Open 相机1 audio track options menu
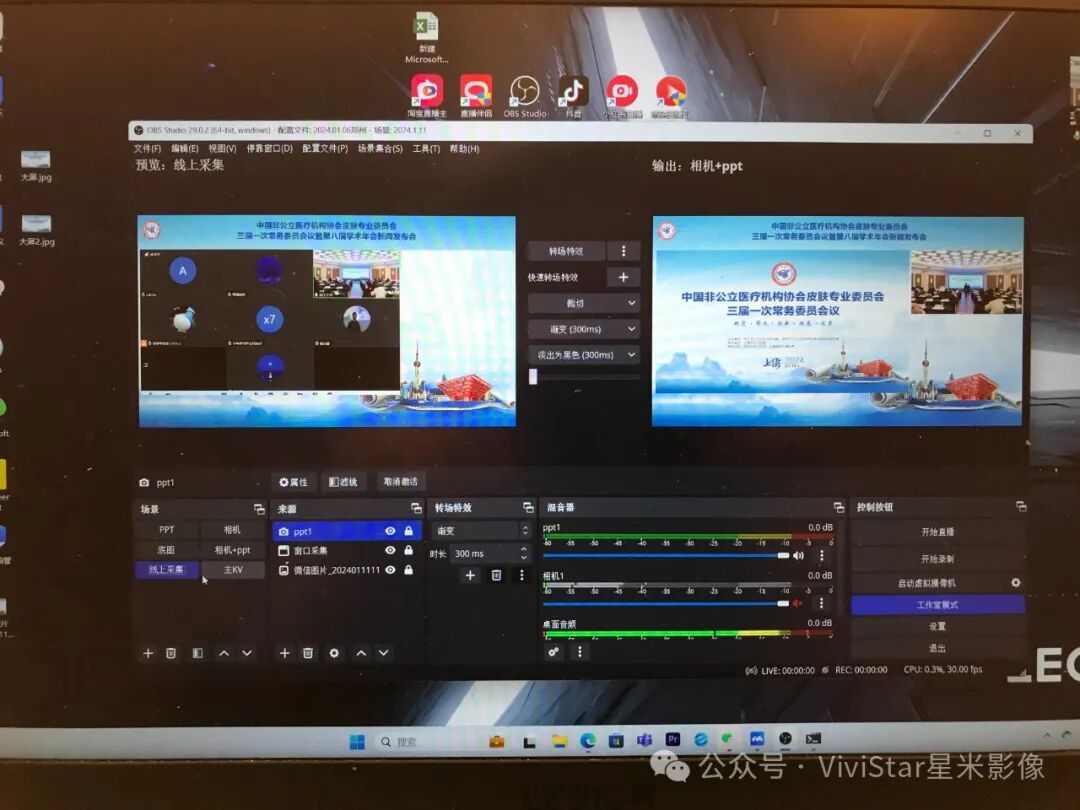Image resolution: width=1080 pixels, height=810 pixels. (x=821, y=603)
